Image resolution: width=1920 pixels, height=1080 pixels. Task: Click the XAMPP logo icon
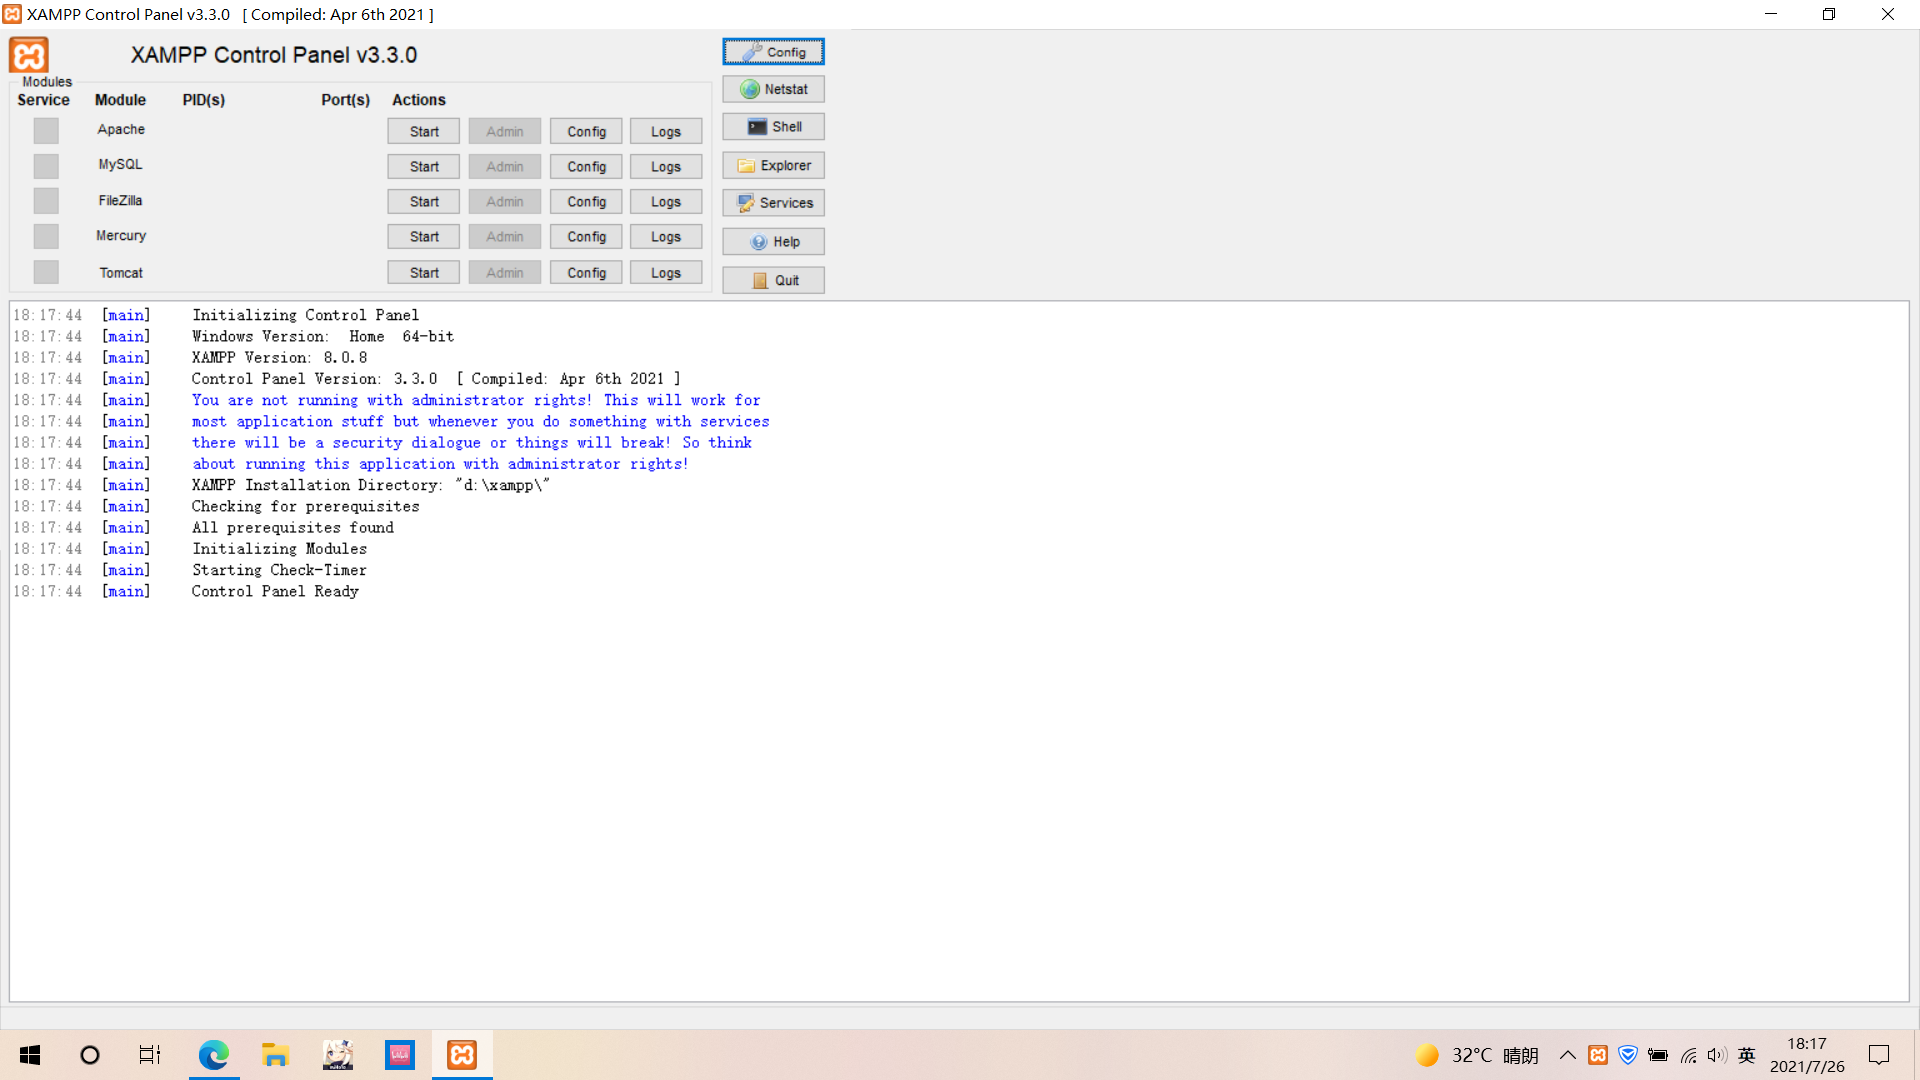coord(29,55)
